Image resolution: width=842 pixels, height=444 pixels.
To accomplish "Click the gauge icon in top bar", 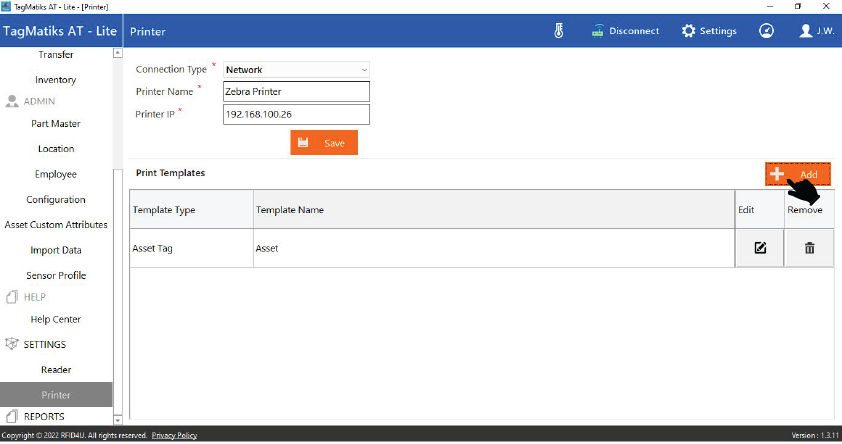I will [x=766, y=31].
